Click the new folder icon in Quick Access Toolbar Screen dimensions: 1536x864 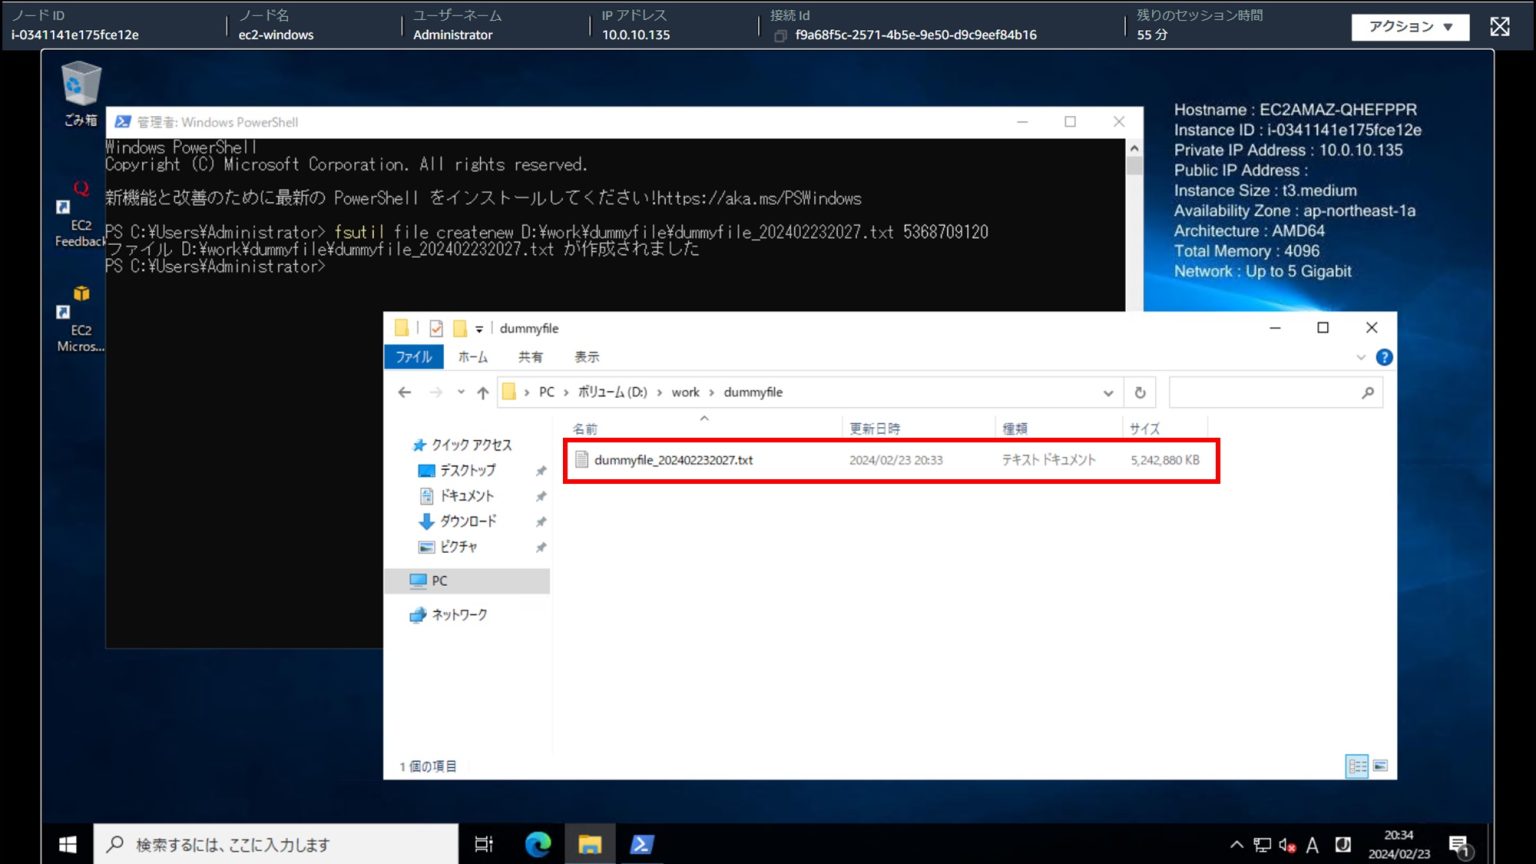click(x=458, y=328)
